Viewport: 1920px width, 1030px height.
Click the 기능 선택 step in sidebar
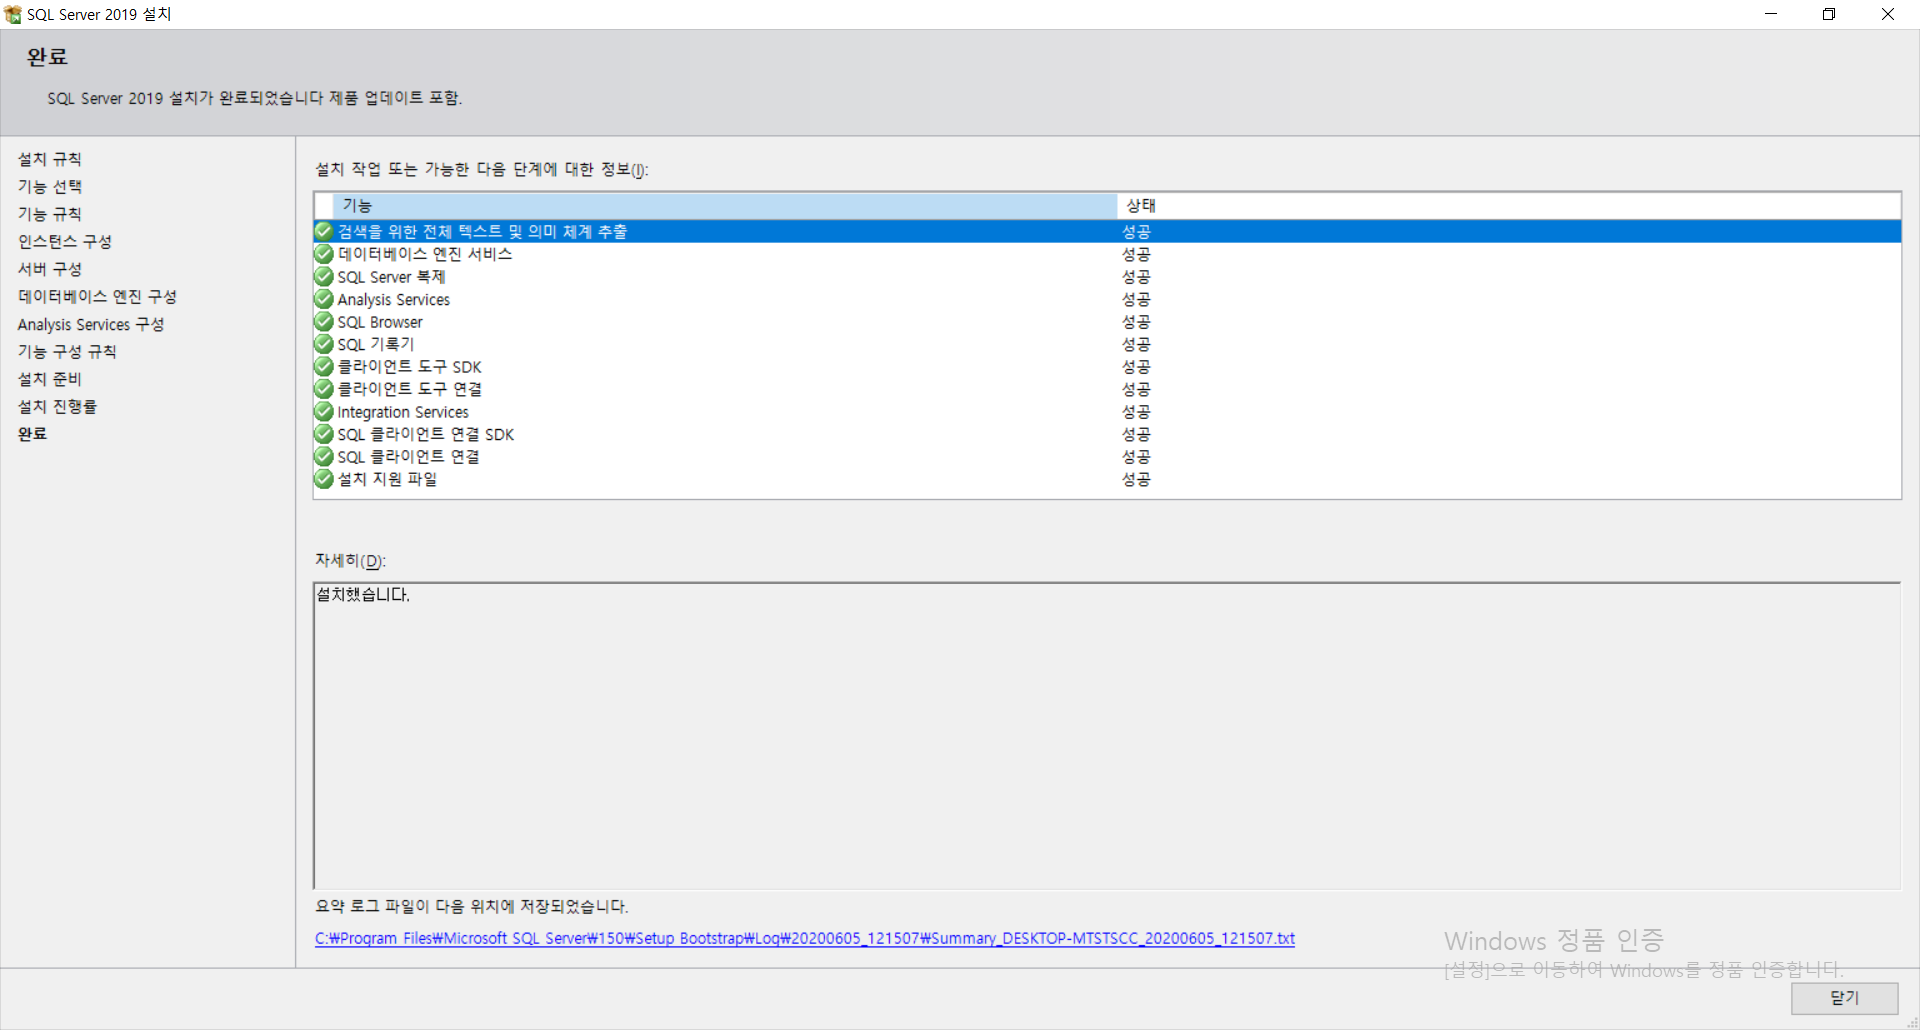pyautogui.click(x=50, y=186)
